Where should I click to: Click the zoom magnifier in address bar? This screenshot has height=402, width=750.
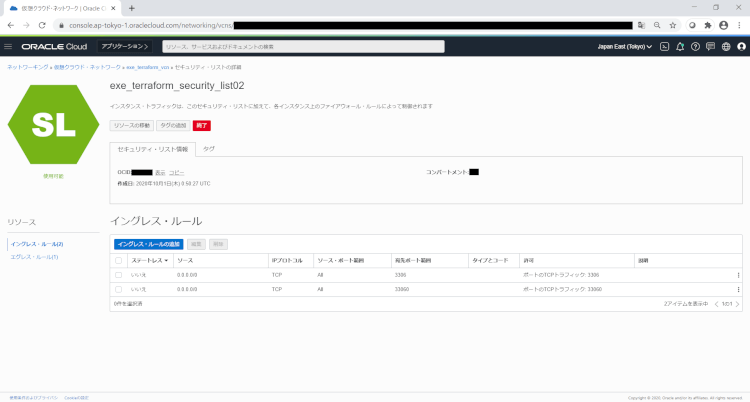[x=657, y=25]
